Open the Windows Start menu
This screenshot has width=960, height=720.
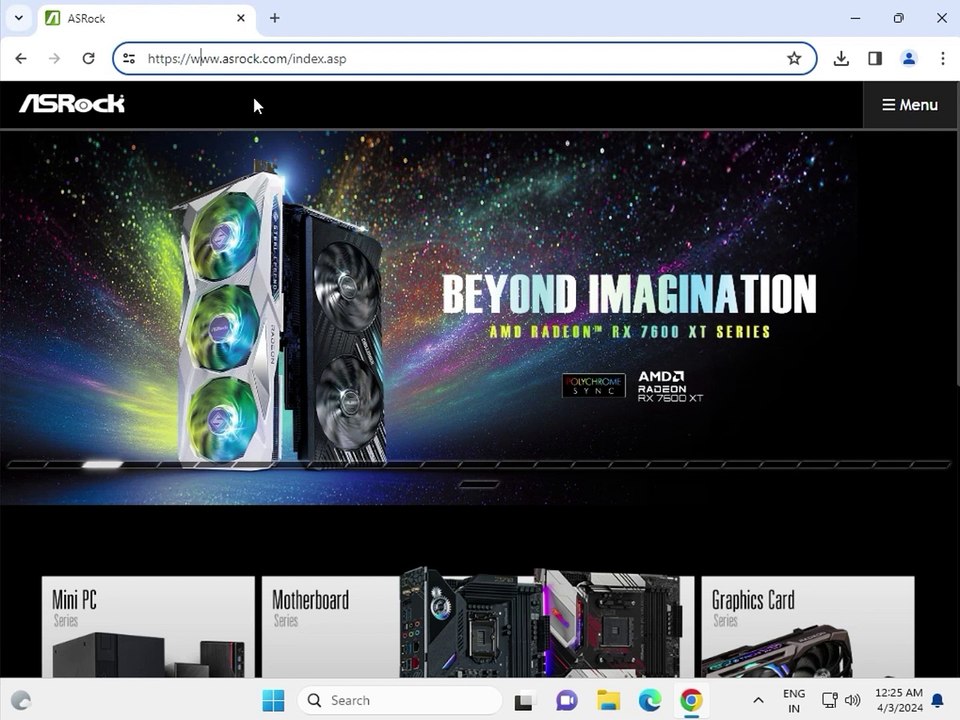[x=273, y=700]
